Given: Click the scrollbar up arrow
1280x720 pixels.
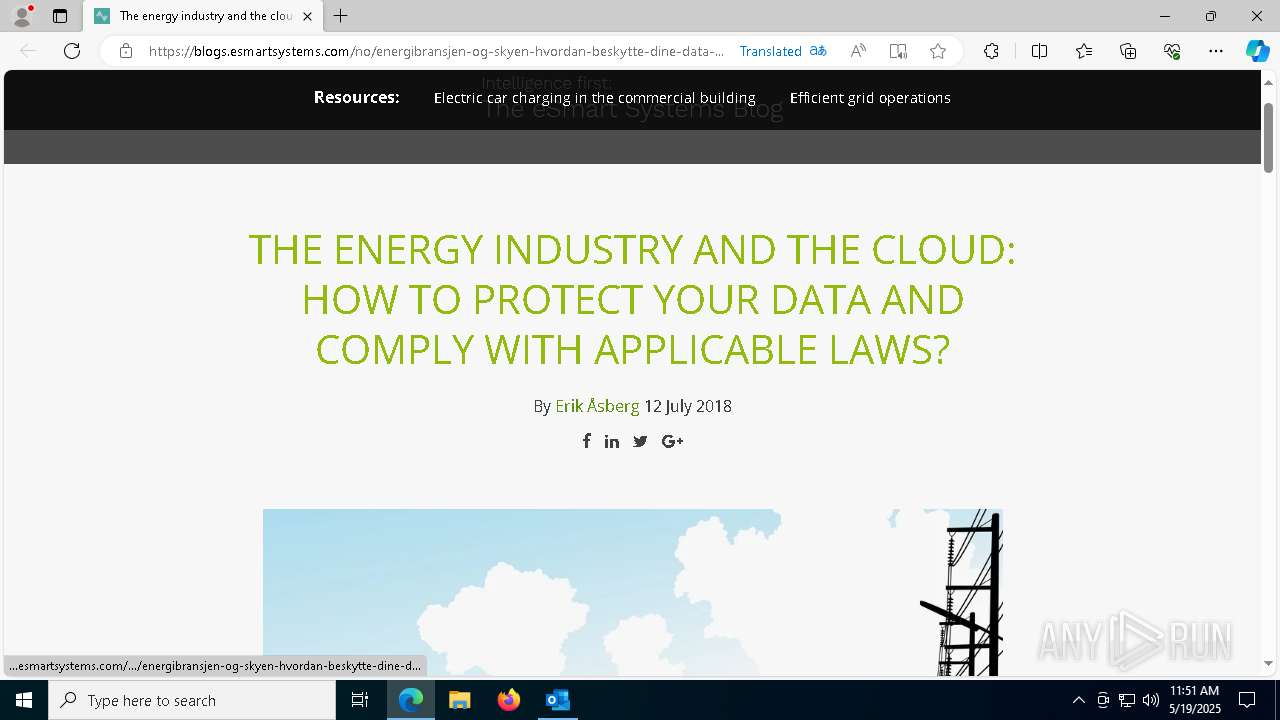Looking at the screenshot, I should coord(1268,82).
